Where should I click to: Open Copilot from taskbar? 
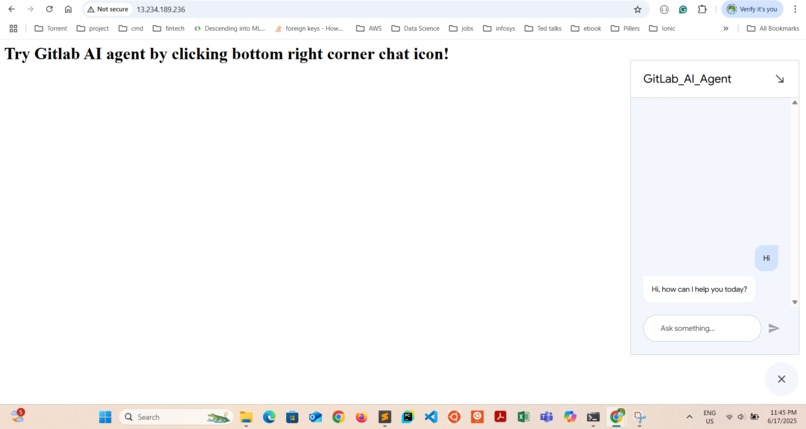(570, 417)
